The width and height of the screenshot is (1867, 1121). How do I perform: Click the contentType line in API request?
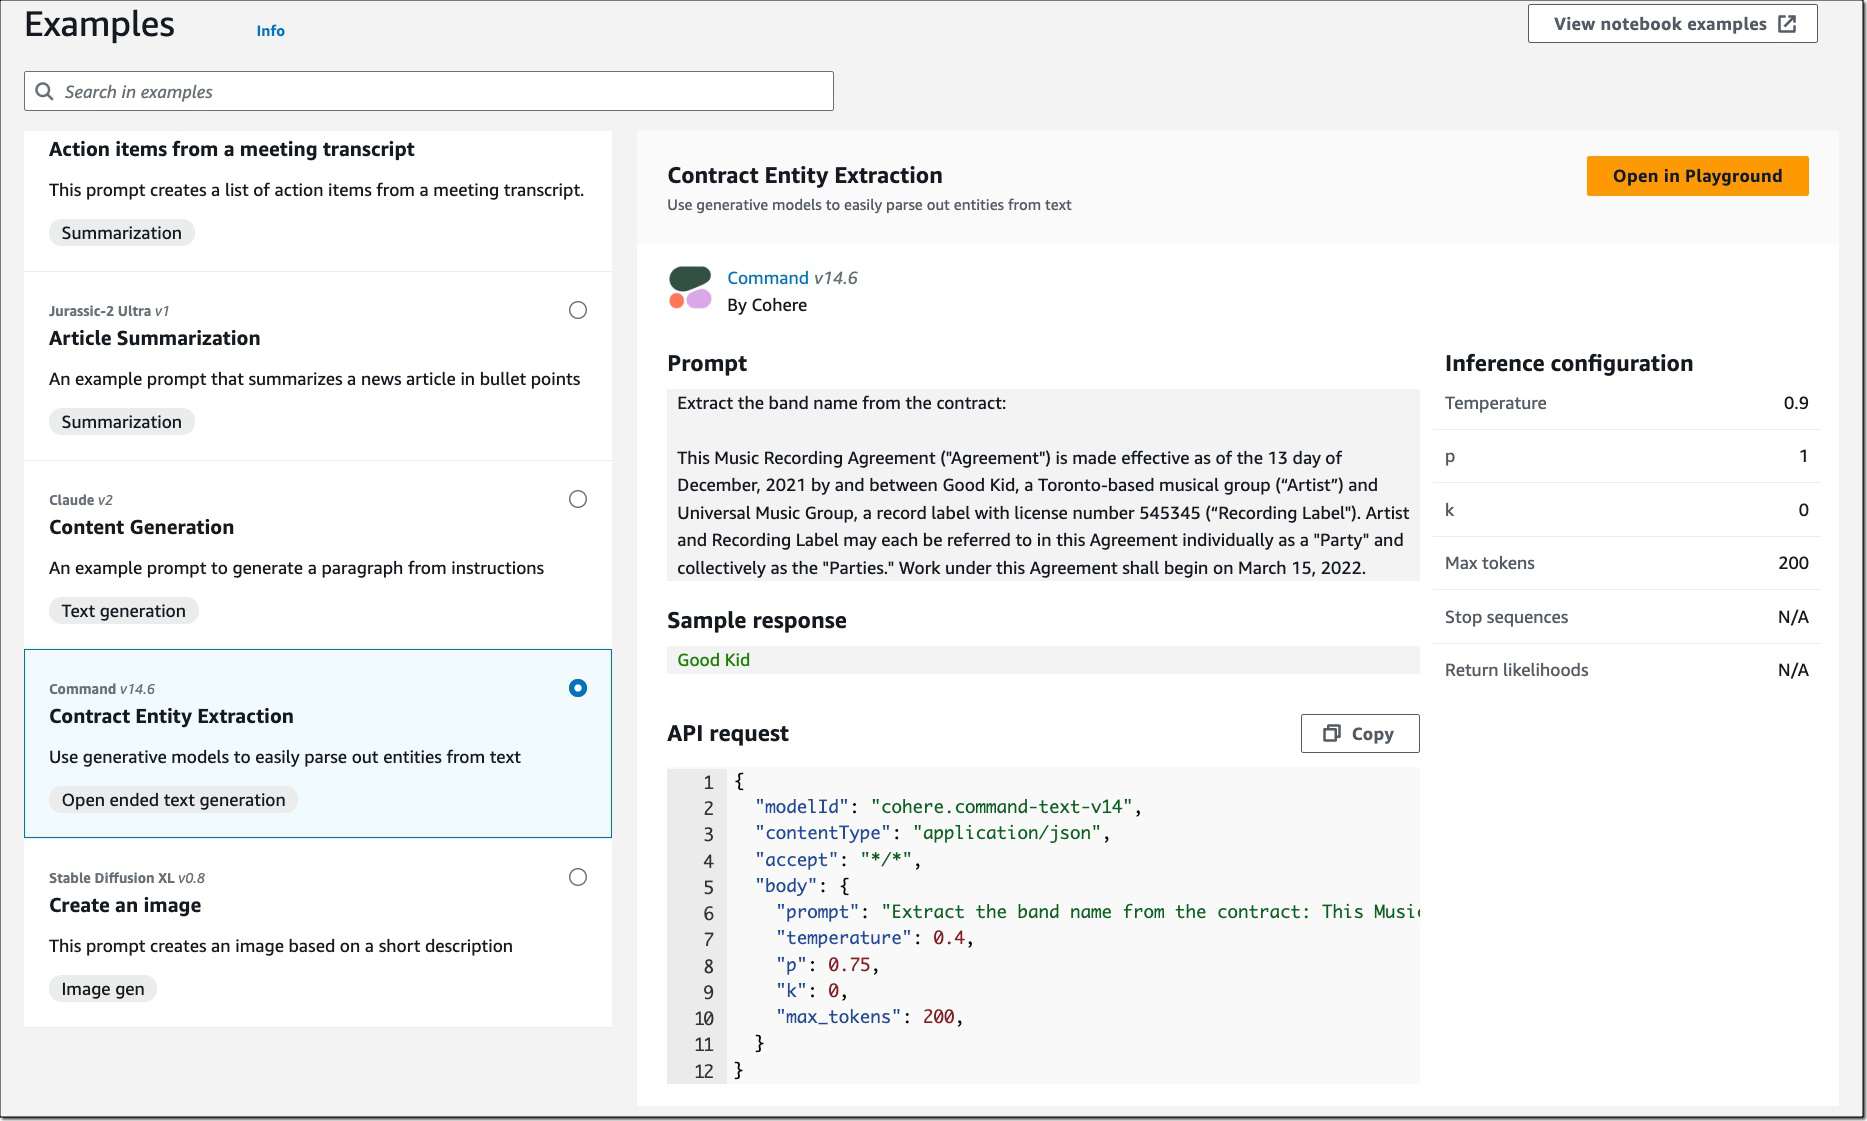click(932, 833)
